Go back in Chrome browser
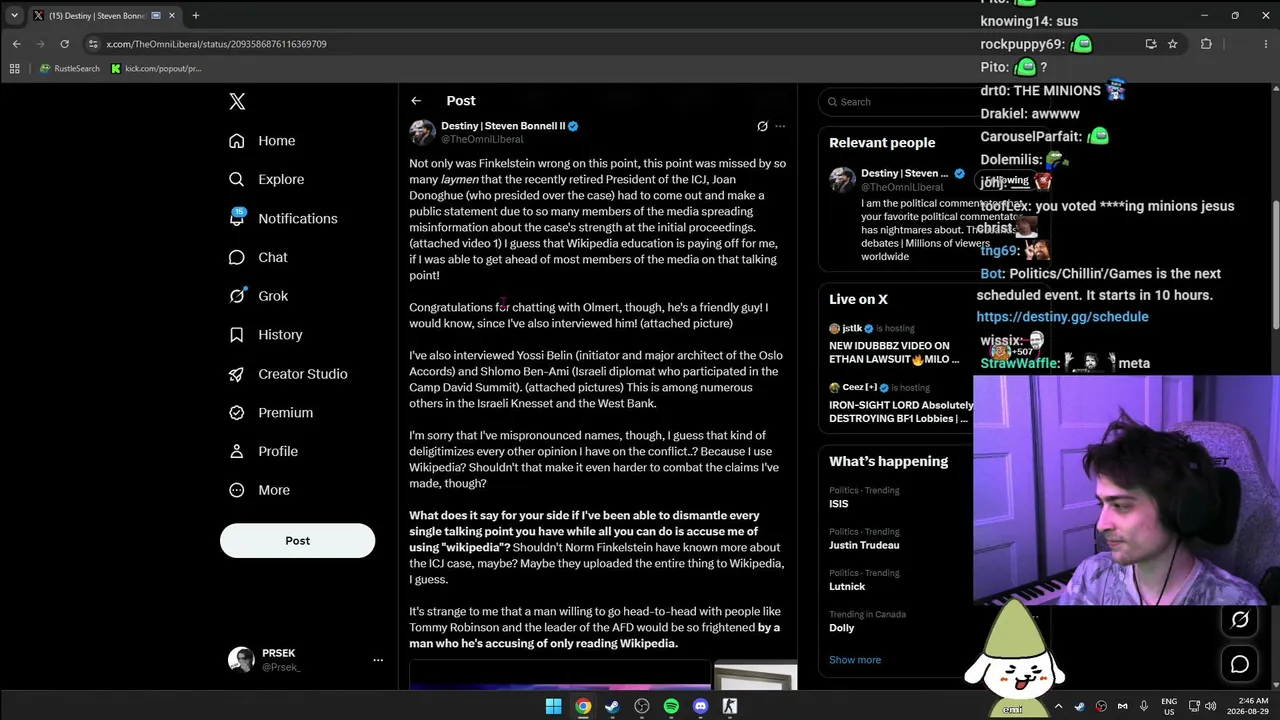This screenshot has width=1280, height=720. [16, 44]
